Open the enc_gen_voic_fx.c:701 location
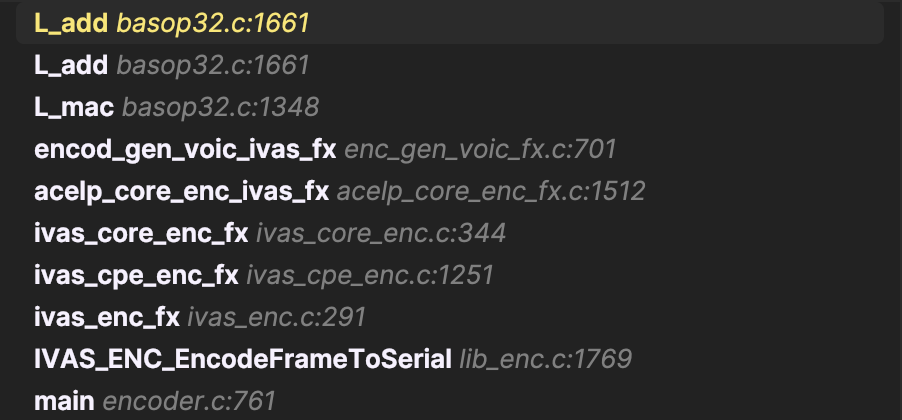This screenshot has height=420, width=902. pyautogui.click(x=480, y=150)
